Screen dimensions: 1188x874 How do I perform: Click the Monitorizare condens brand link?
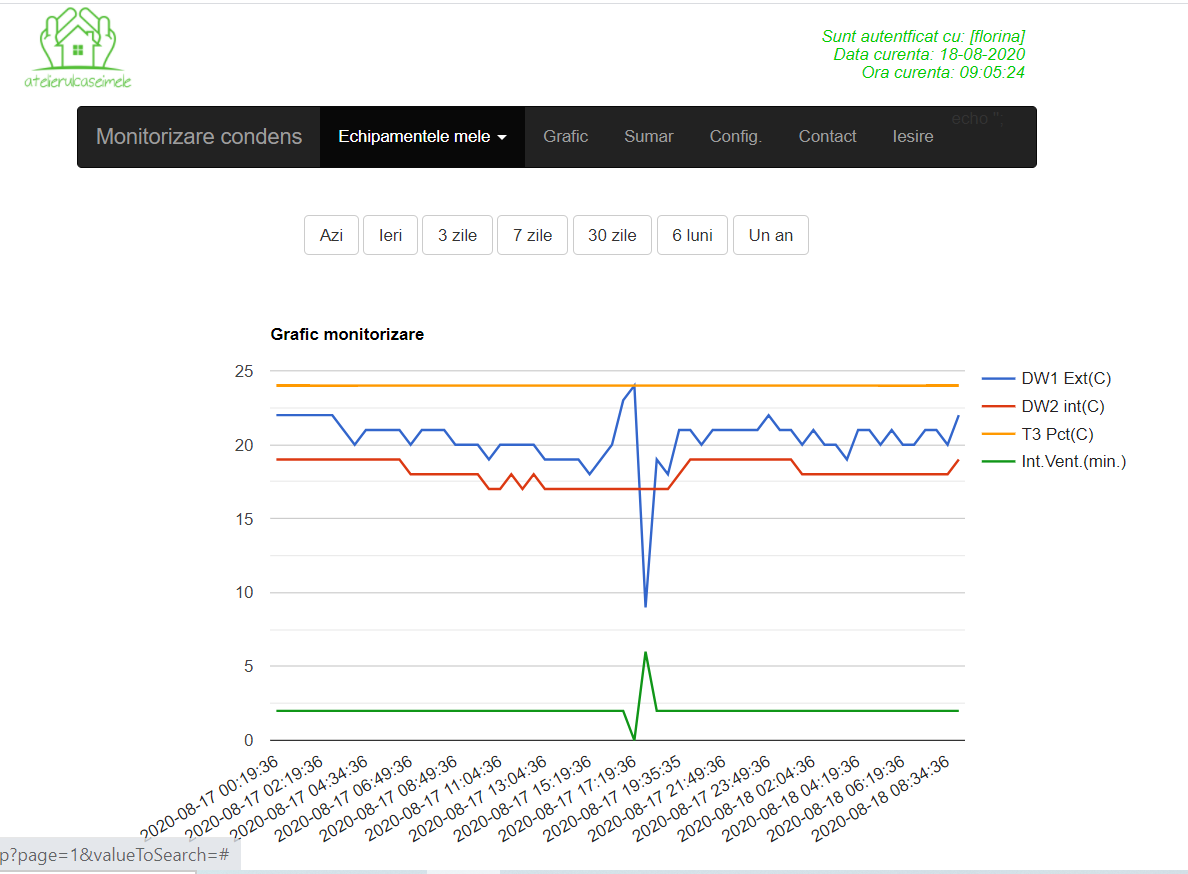coord(199,137)
